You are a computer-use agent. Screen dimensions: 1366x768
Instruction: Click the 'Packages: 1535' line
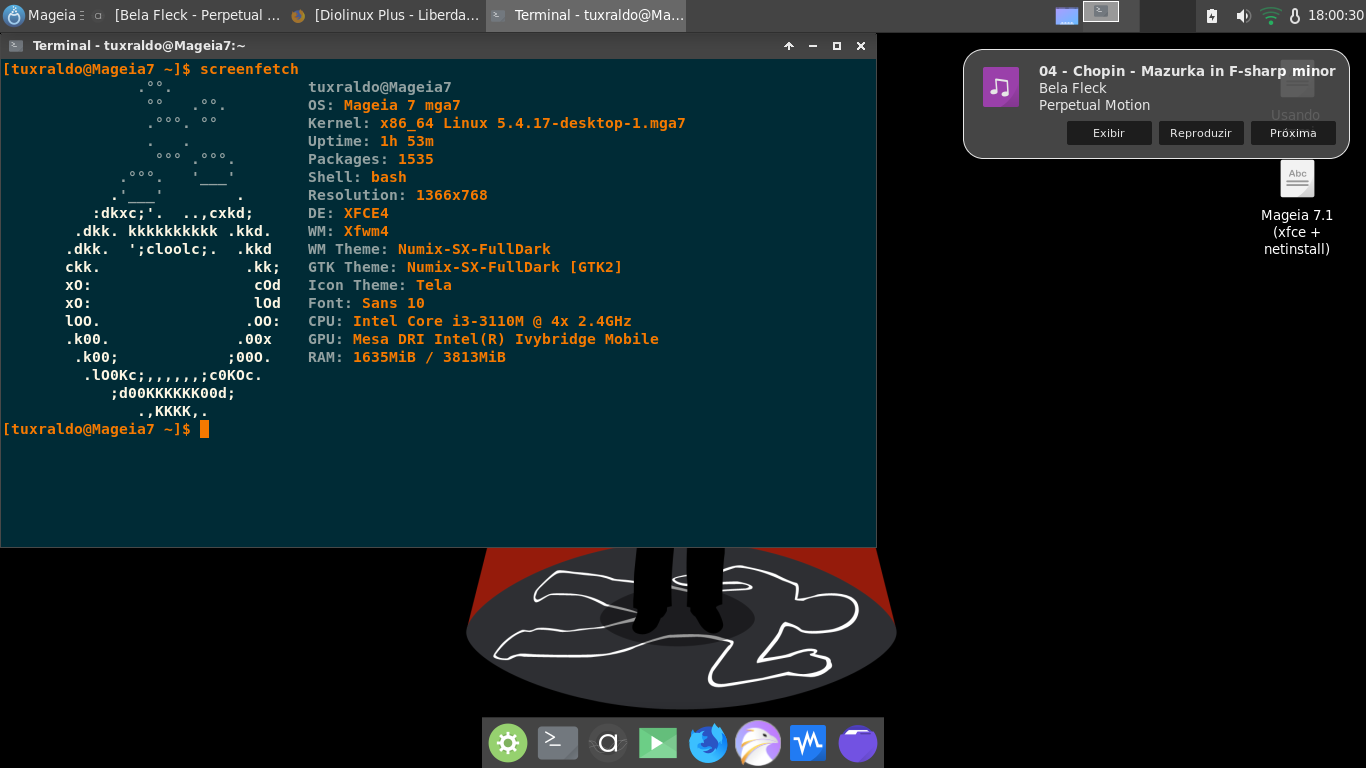click(371, 159)
